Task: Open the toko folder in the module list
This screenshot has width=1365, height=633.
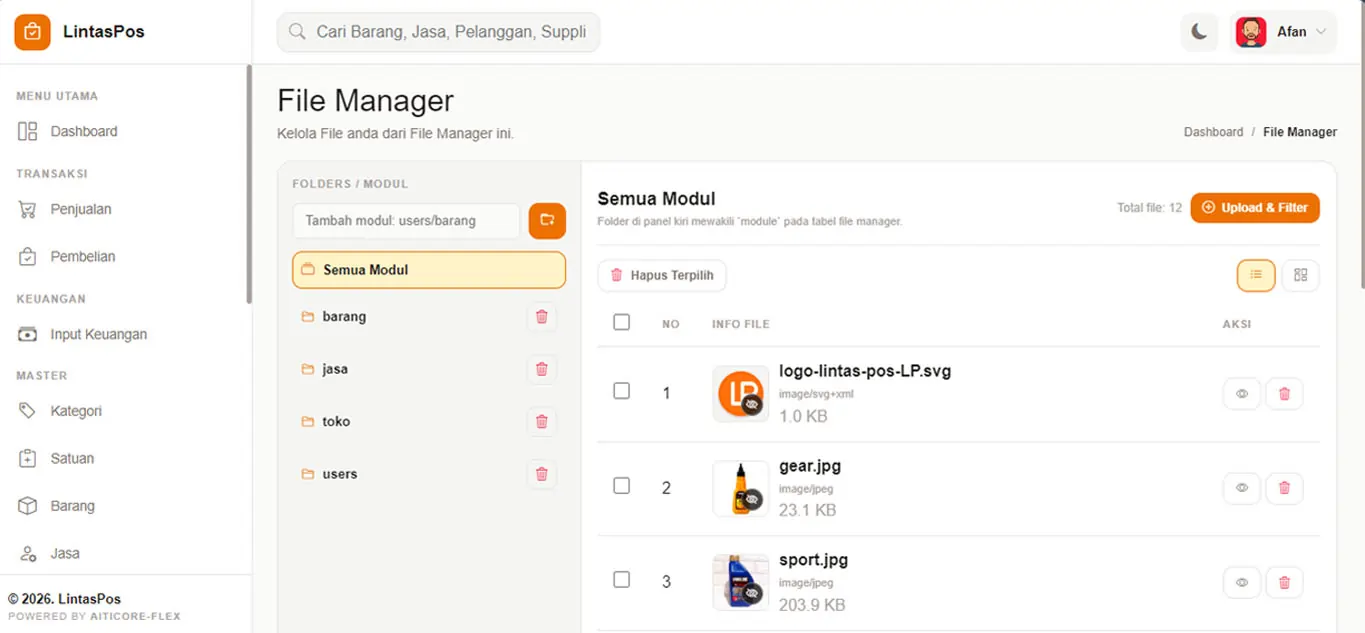Action: [336, 422]
